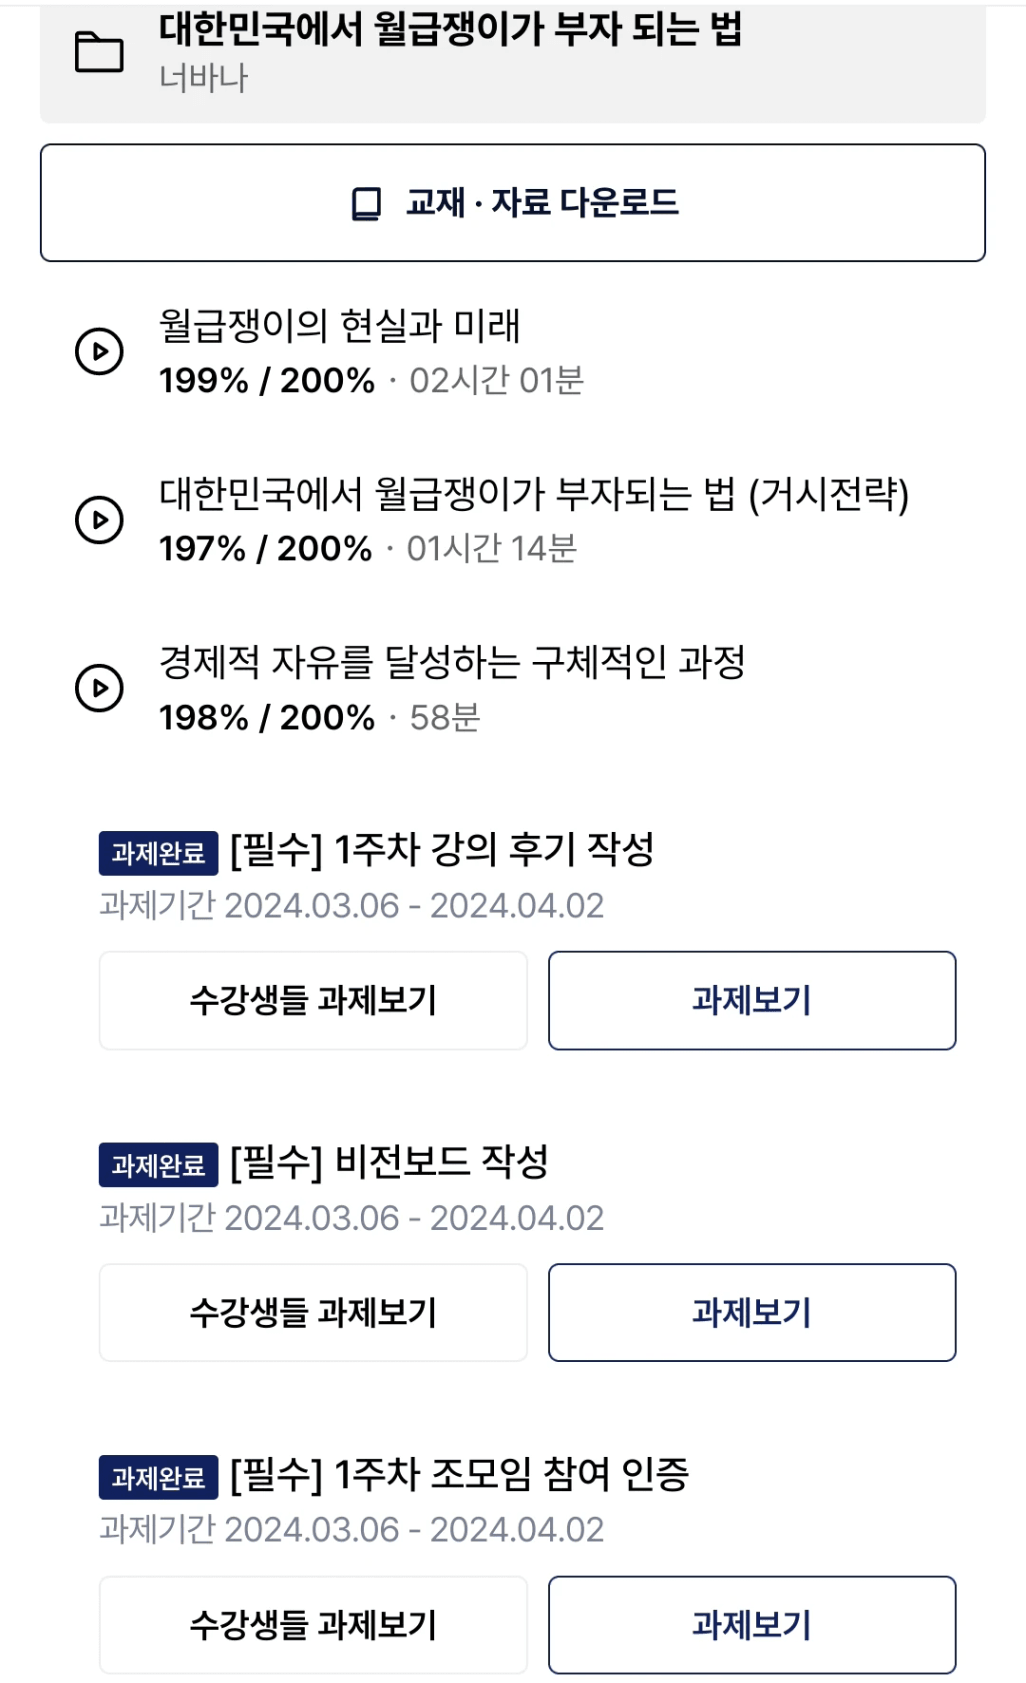Click the folder icon beside course title
Viewport: 1026px width, 1683px height.
point(99,52)
